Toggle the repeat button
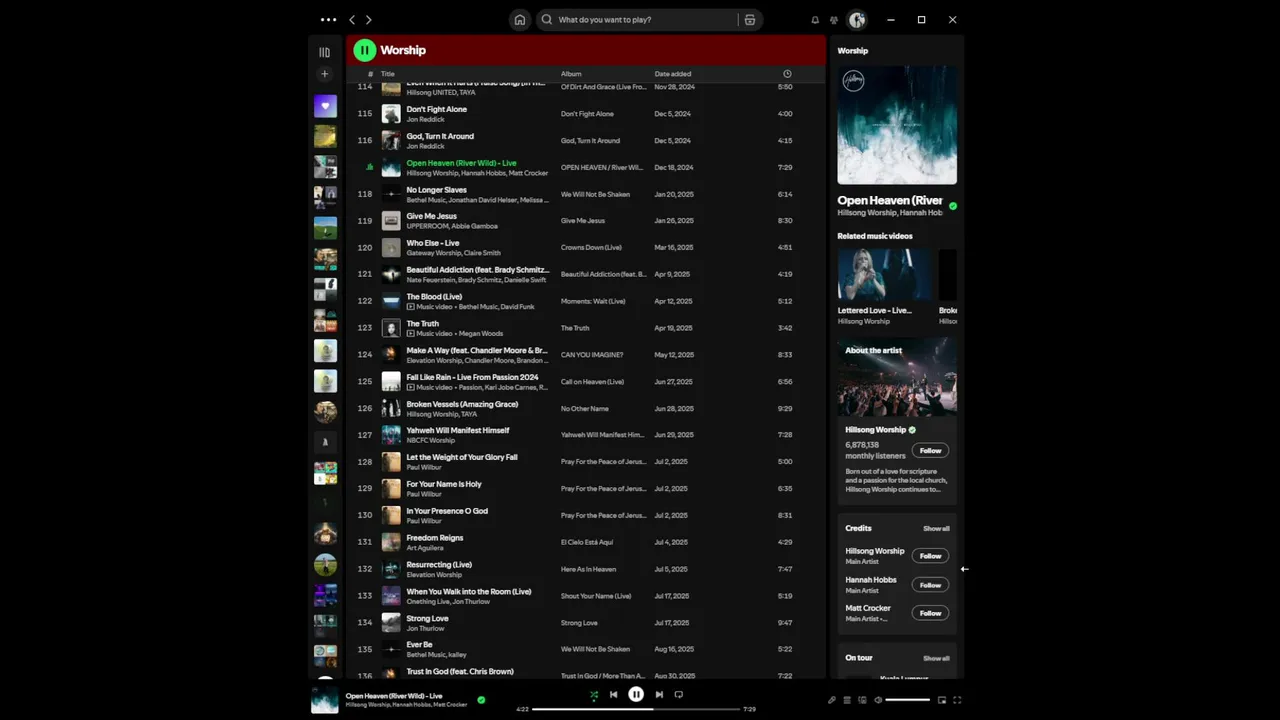Image resolution: width=1280 pixels, height=720 pixels. [678, 694]
